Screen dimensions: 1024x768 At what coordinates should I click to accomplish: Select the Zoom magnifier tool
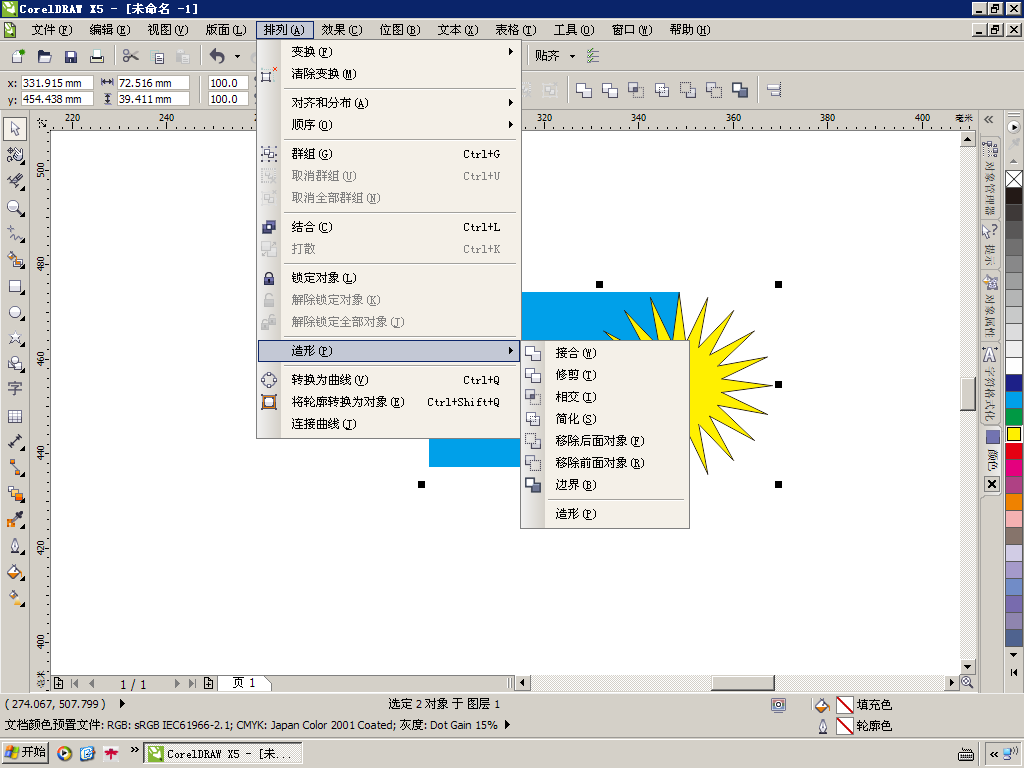click(x=15, y=208)
